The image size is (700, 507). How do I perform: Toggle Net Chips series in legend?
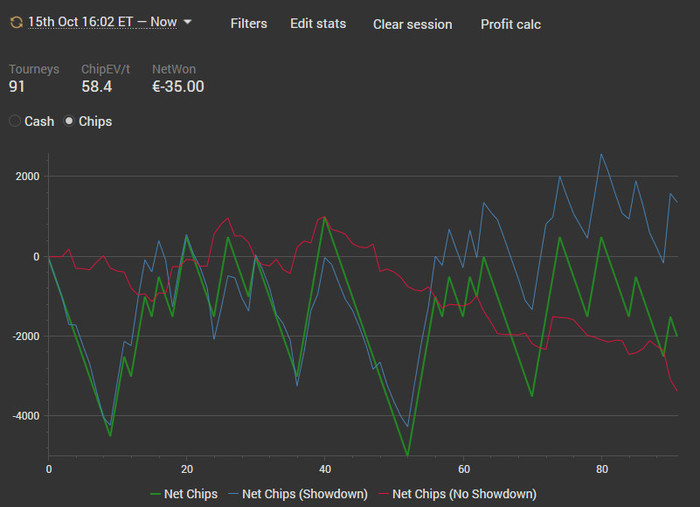click(x=184, y=494)
